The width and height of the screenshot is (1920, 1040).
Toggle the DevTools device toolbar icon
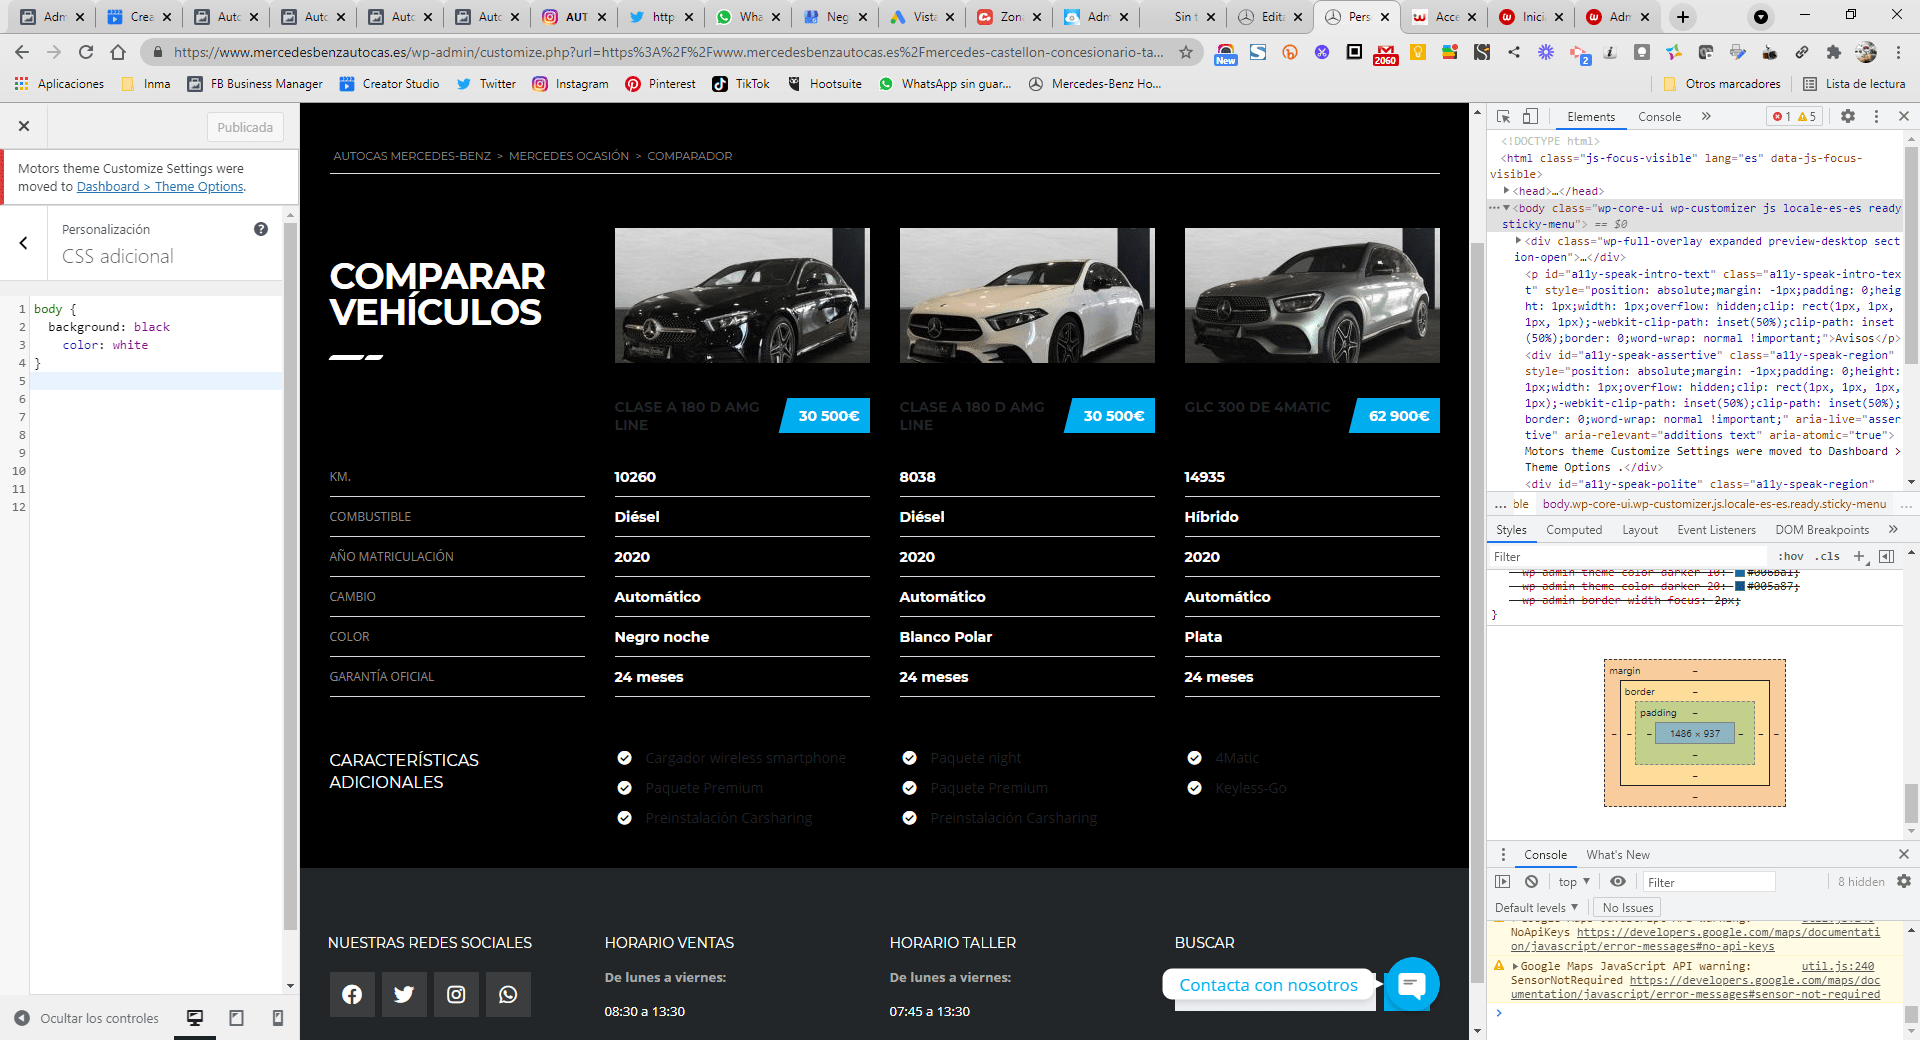(1530, 117)
